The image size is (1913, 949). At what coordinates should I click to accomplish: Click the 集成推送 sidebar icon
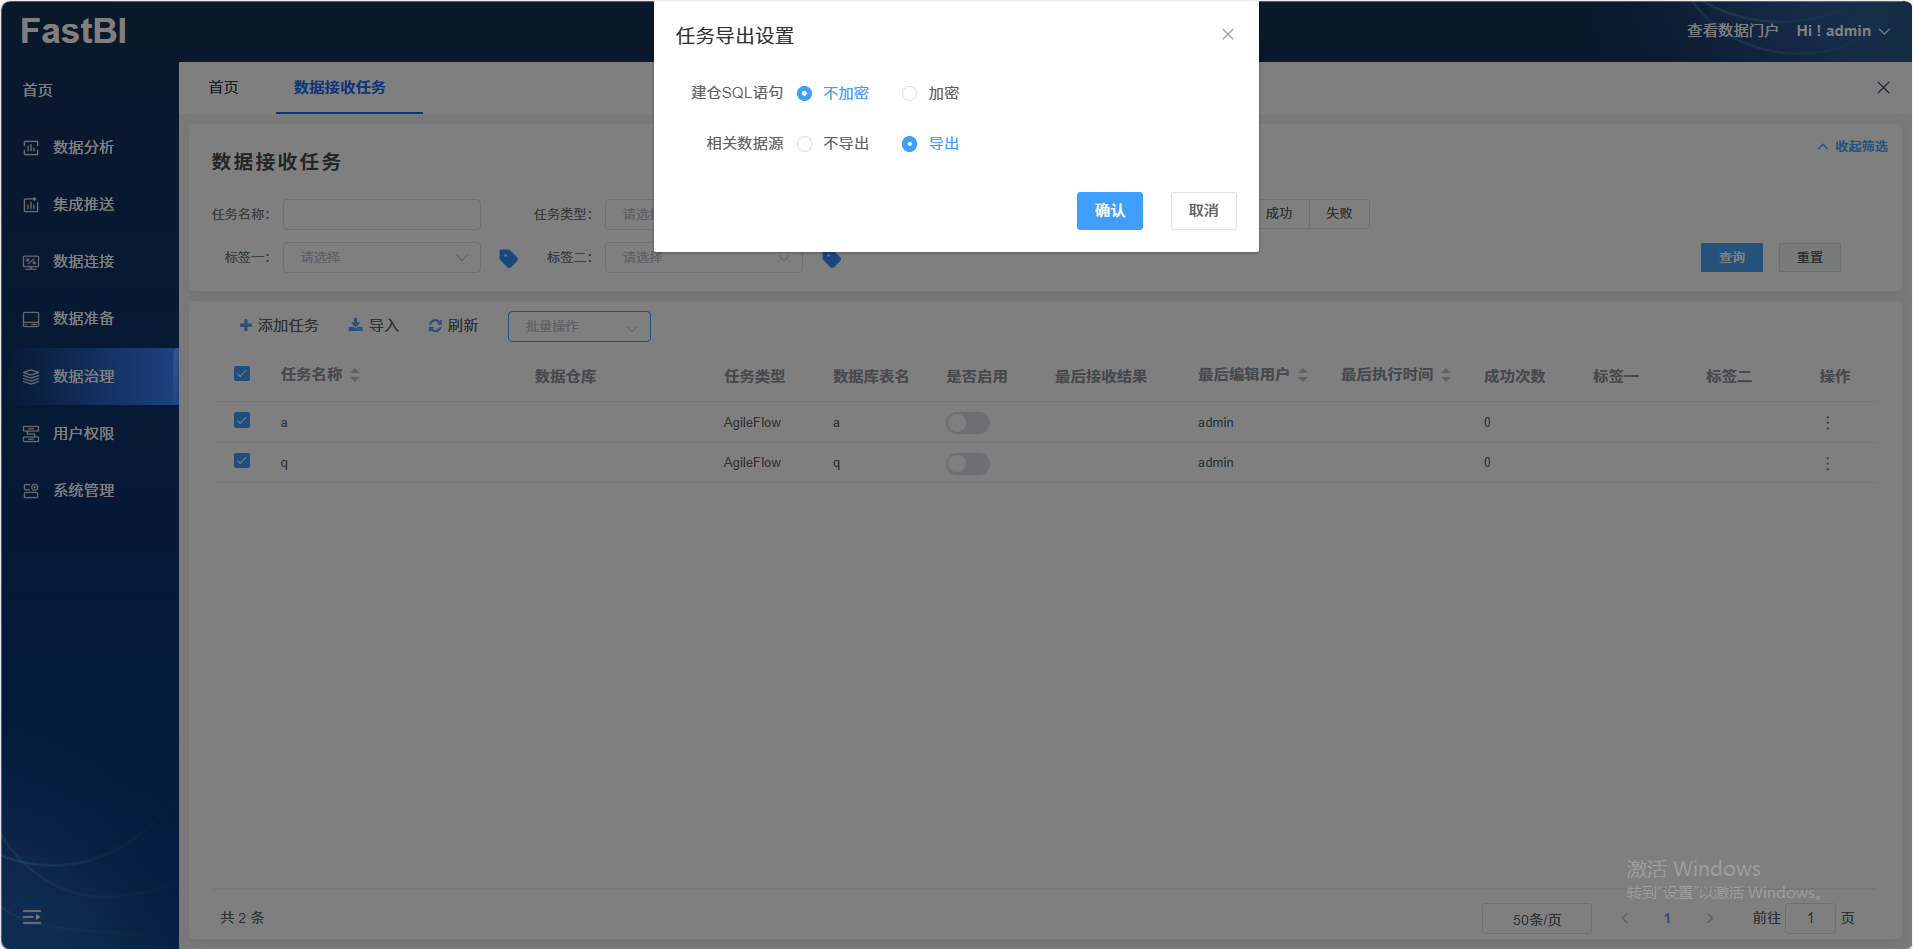pos(31,205)
